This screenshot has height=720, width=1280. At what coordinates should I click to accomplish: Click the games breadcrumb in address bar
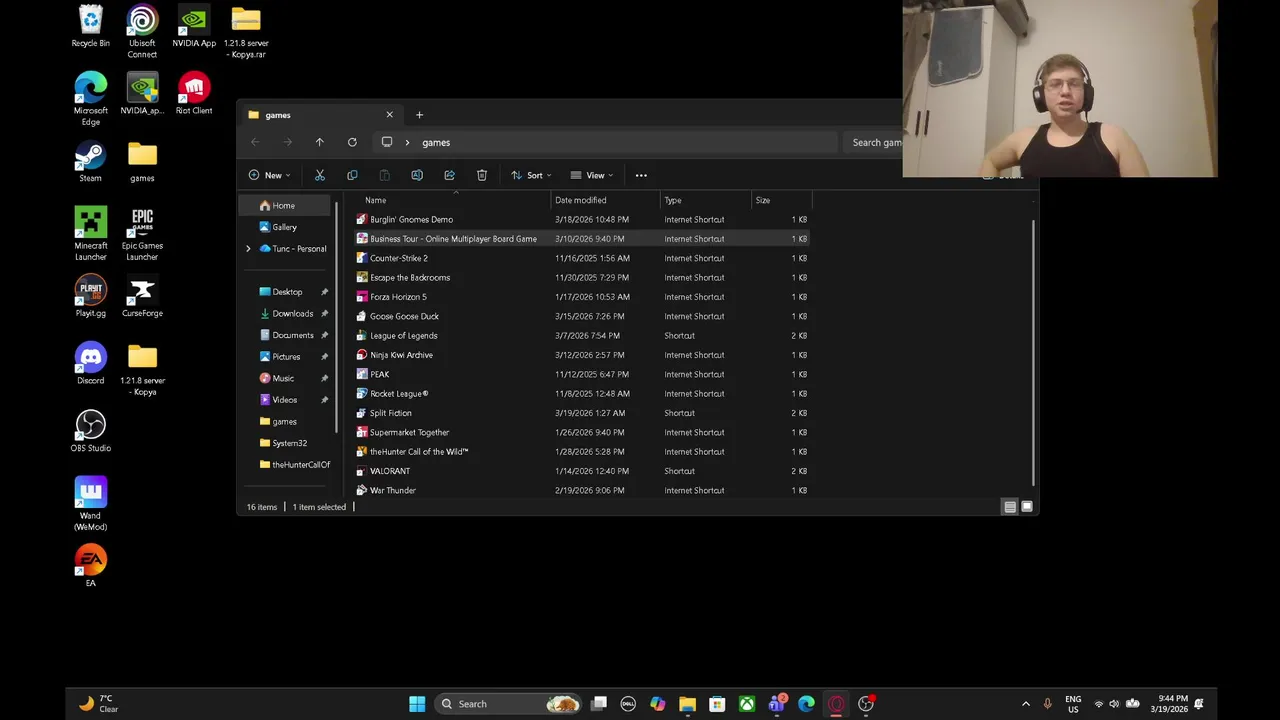pyautogui.click(x=436, y=142)
